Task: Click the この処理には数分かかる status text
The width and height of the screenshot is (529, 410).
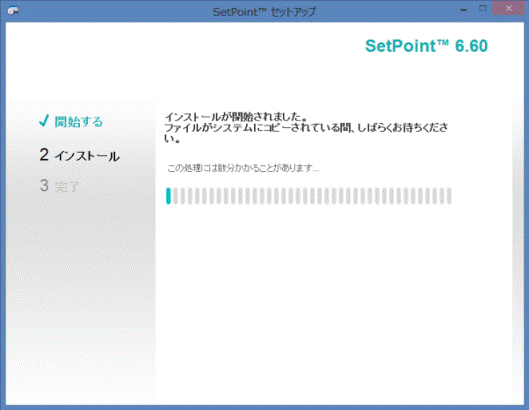Action: 243,168
